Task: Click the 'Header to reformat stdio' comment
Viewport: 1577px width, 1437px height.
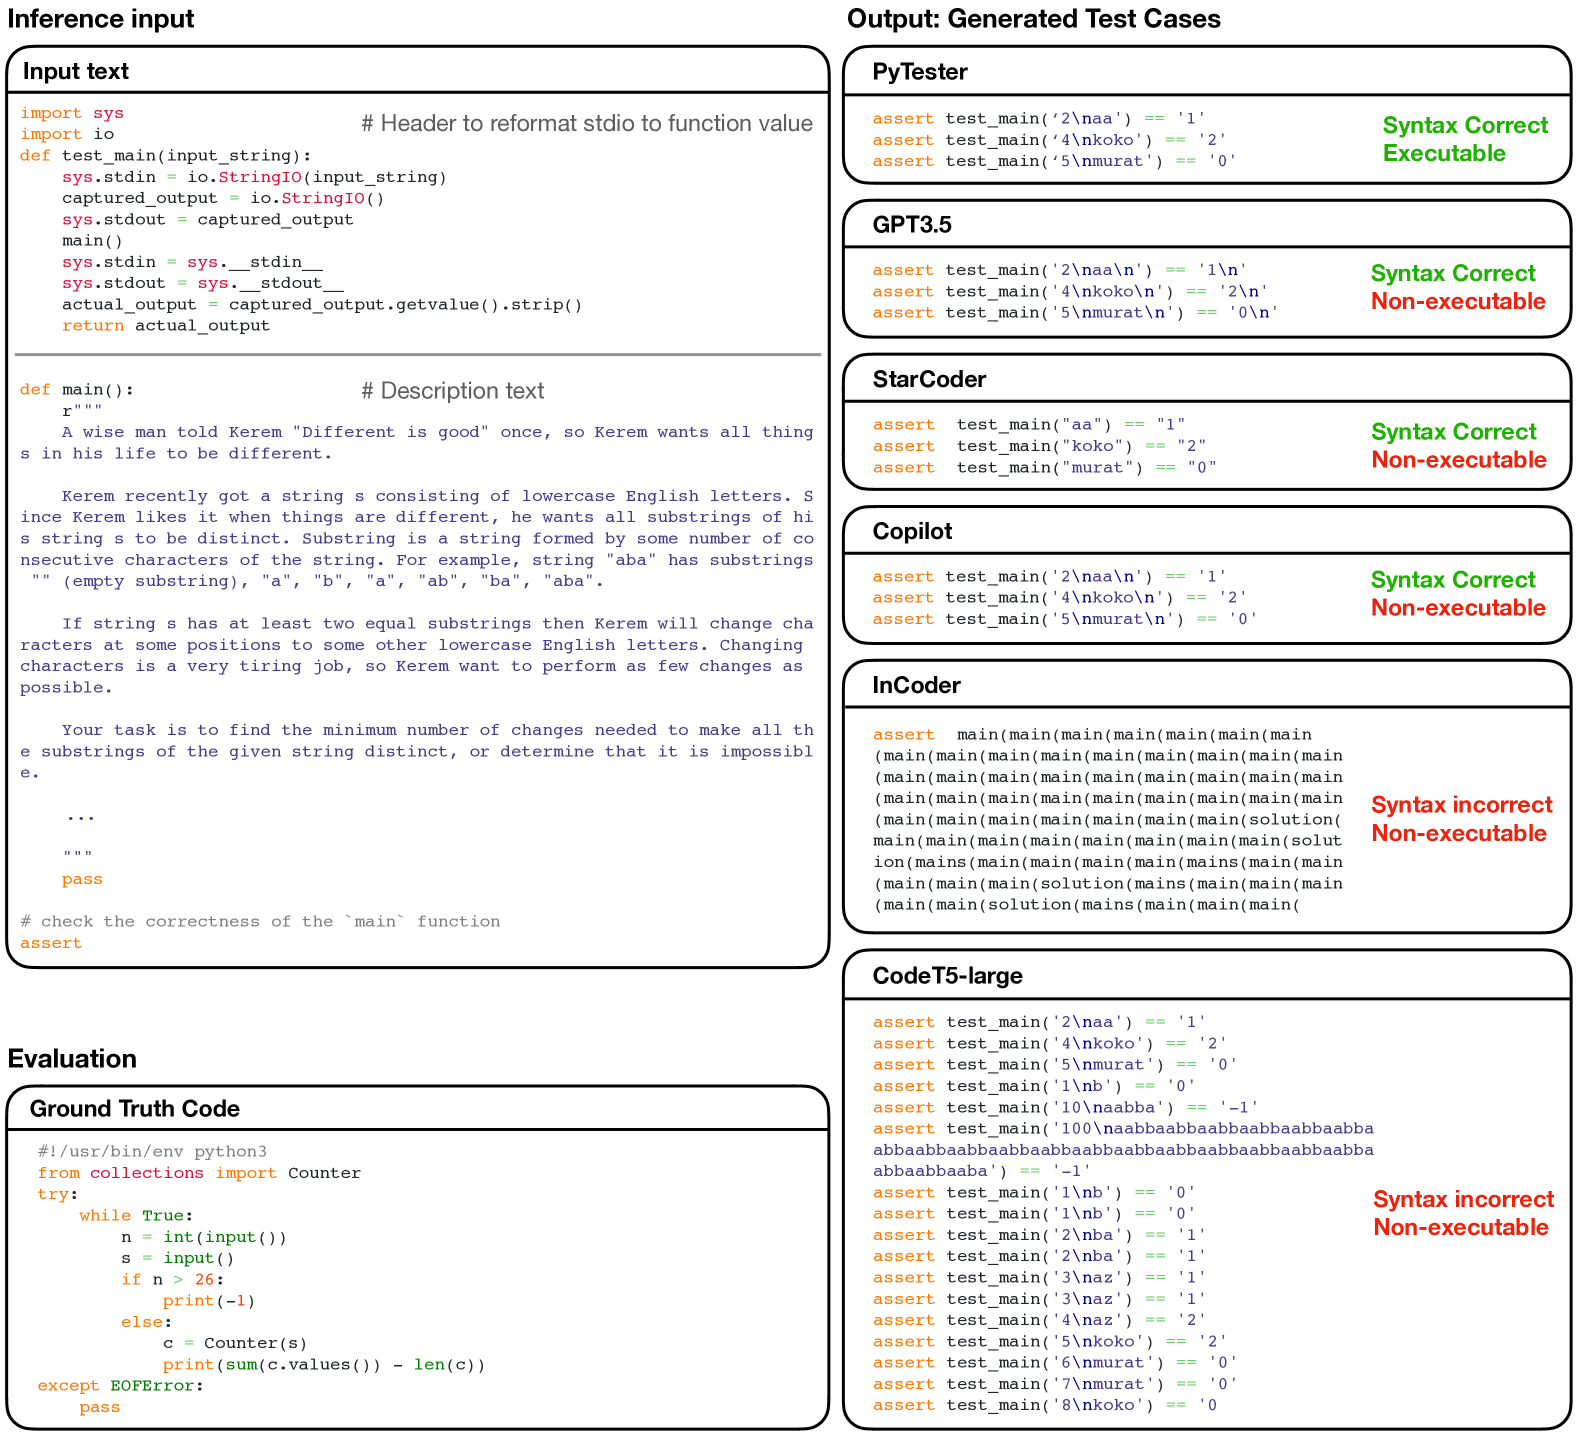Action: coord(586,124)
